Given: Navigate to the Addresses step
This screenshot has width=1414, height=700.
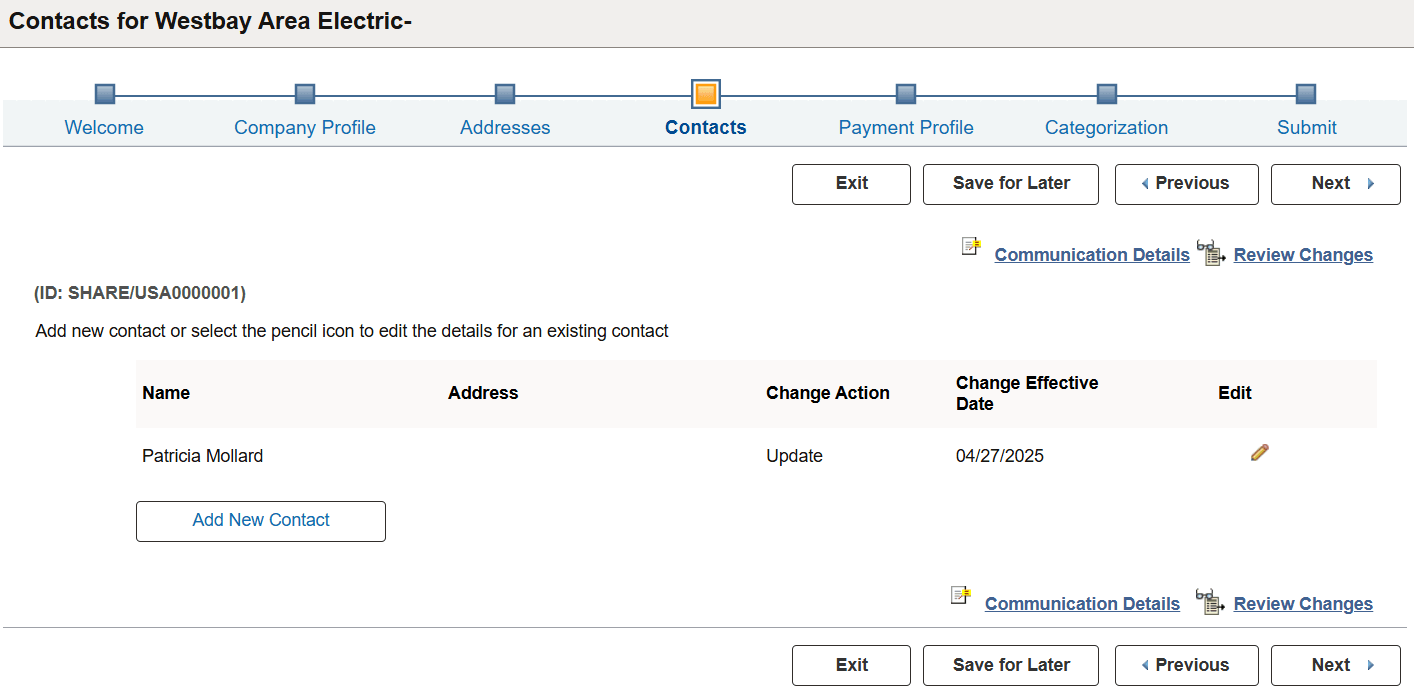Looking at the screenshot, I should (x=505, y=127).
